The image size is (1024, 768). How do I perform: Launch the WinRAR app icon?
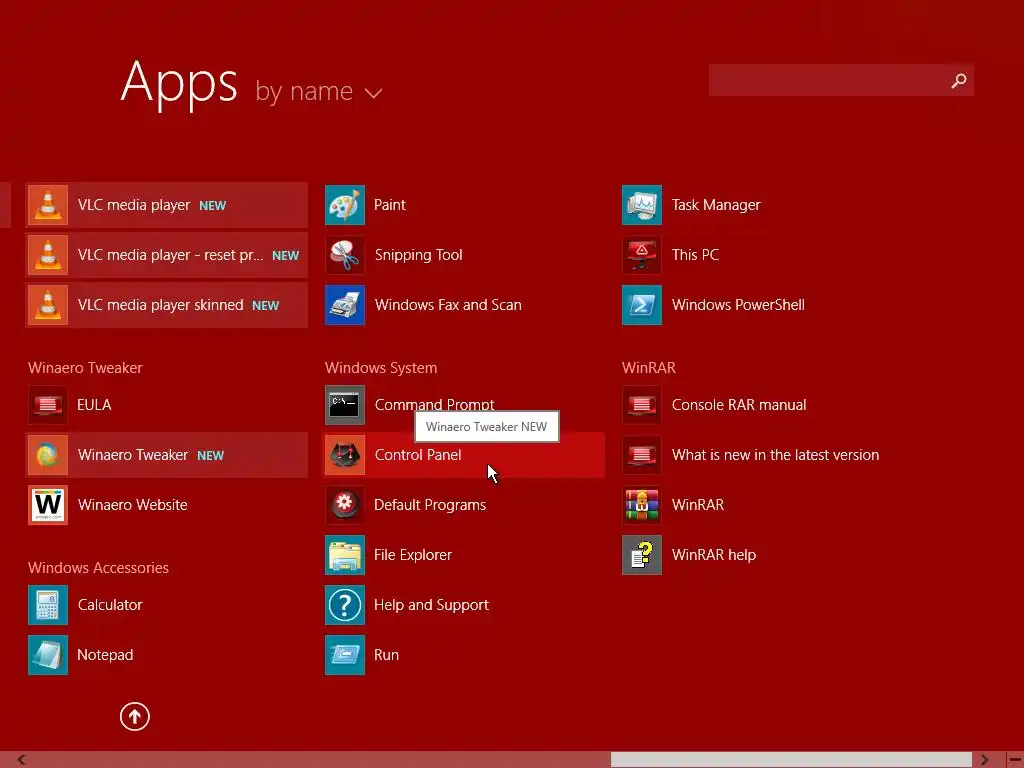tap(642, 505)
